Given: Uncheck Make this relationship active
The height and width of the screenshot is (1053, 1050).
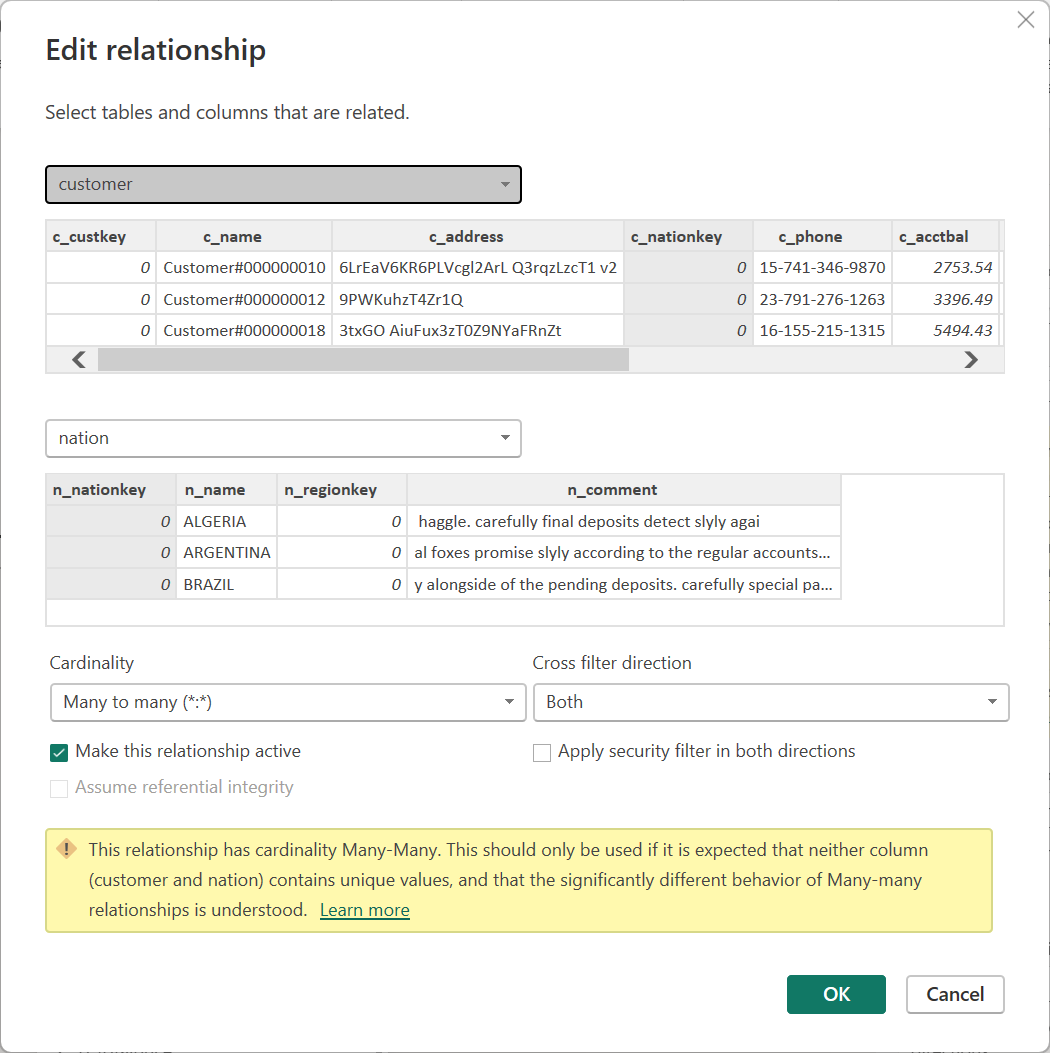Looking at the screenshot, I should pos(59,752).
